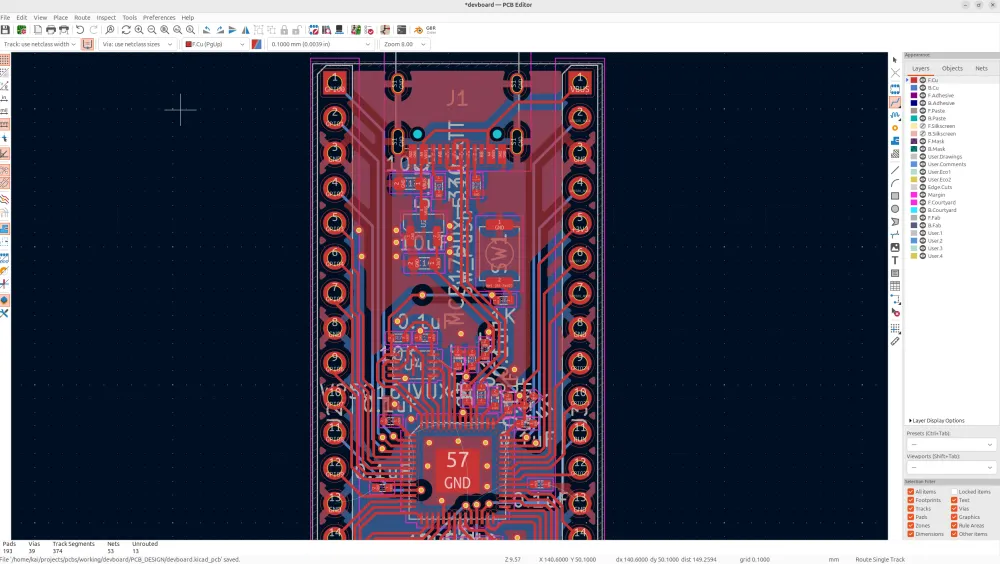Click the Print icon
Screen dimensions: 1000x564
pyautogui.click(x=51, y=30)
